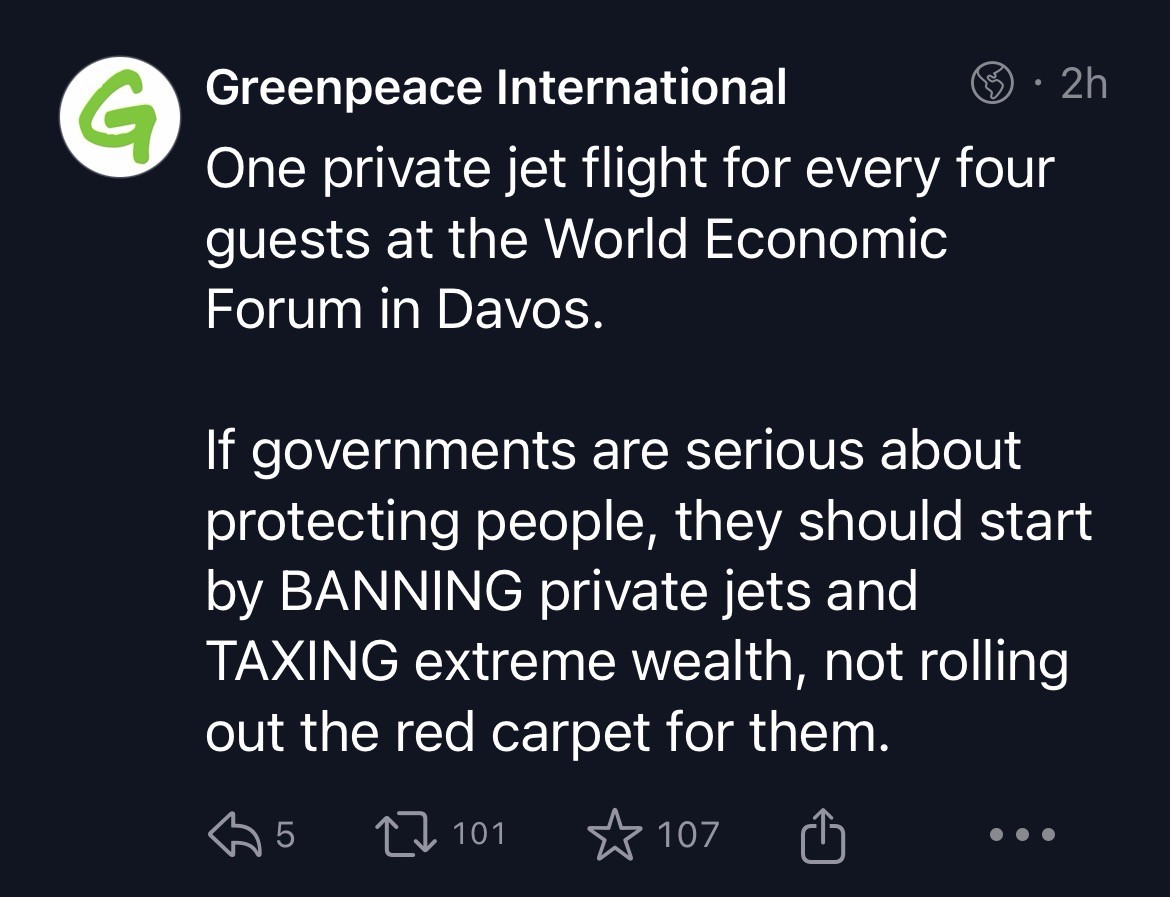The image size is (1170, 897).
Task: Tap the reply count of 5
Action: [x=285, y=834]
